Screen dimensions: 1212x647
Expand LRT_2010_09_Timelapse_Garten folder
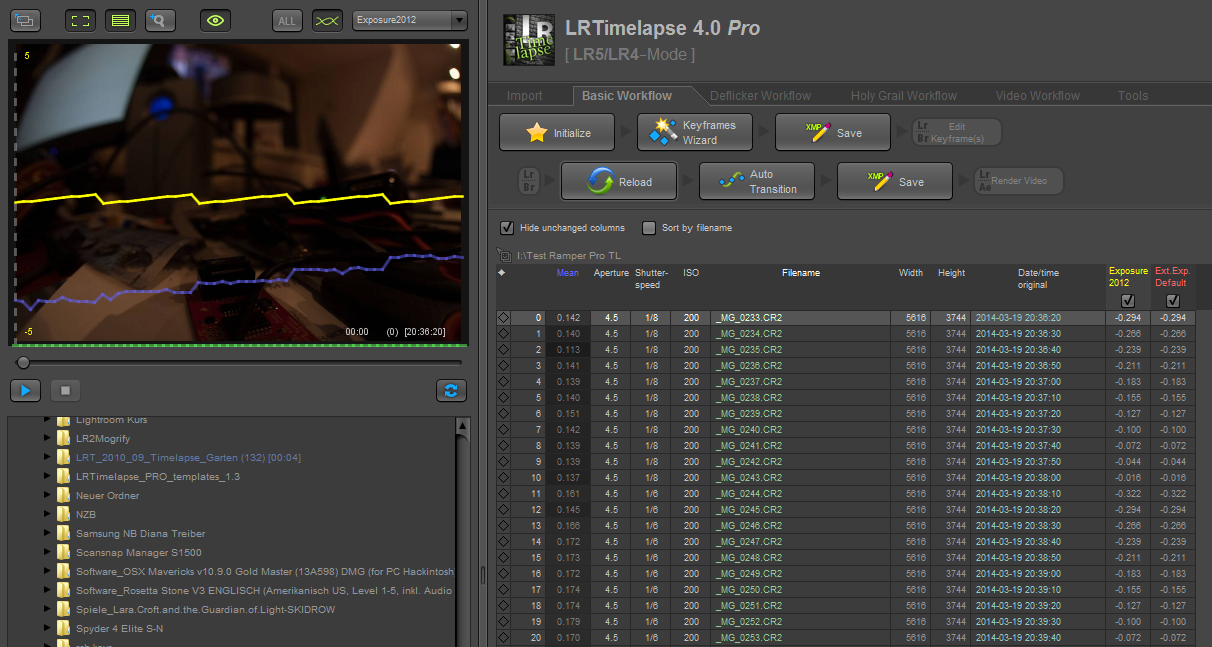point(46,457)
